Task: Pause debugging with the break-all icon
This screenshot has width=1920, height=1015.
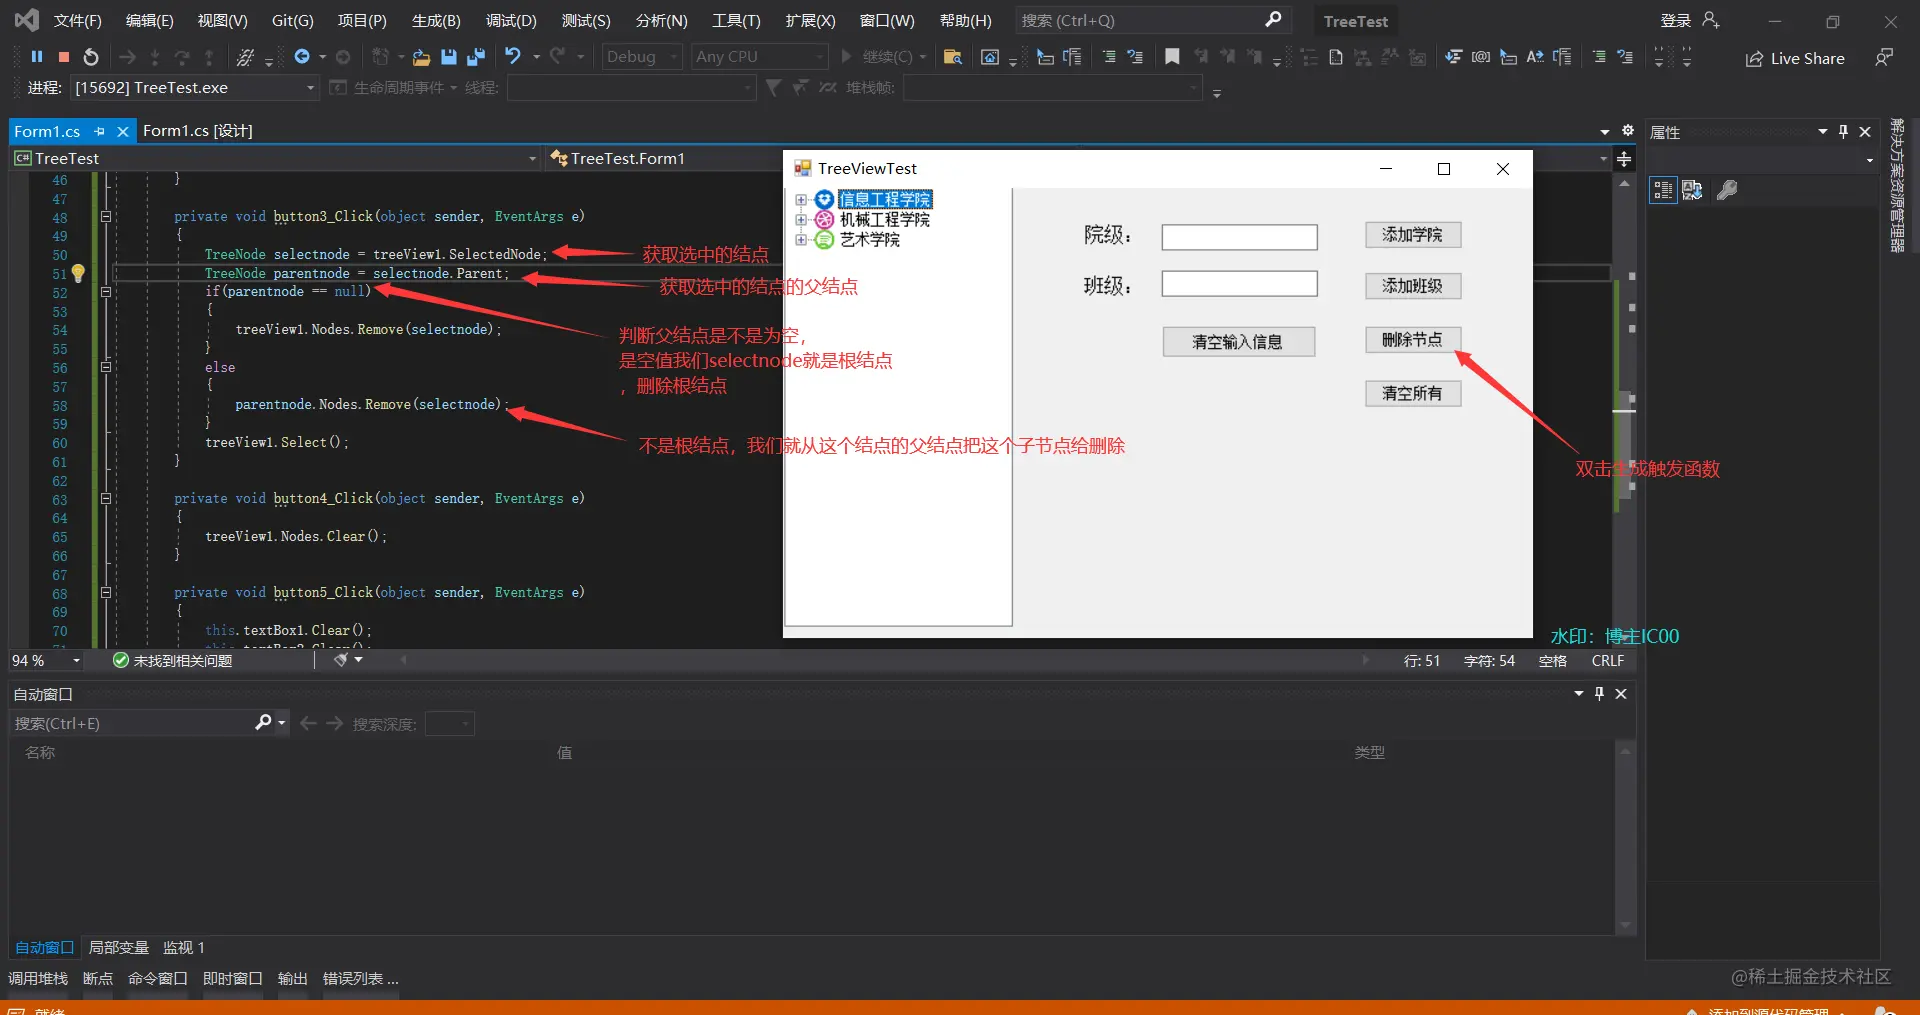Action: click(37, 57)
